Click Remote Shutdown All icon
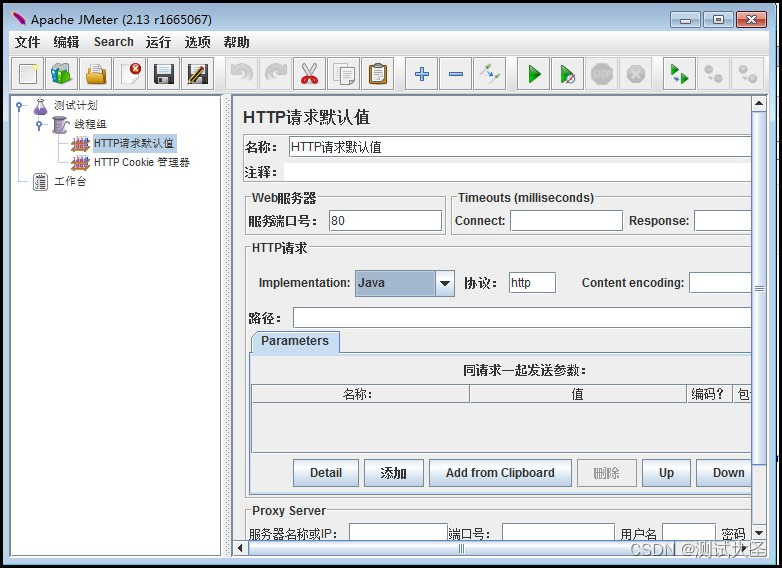Viewport: 782px width, 568px height. [747, 74]
